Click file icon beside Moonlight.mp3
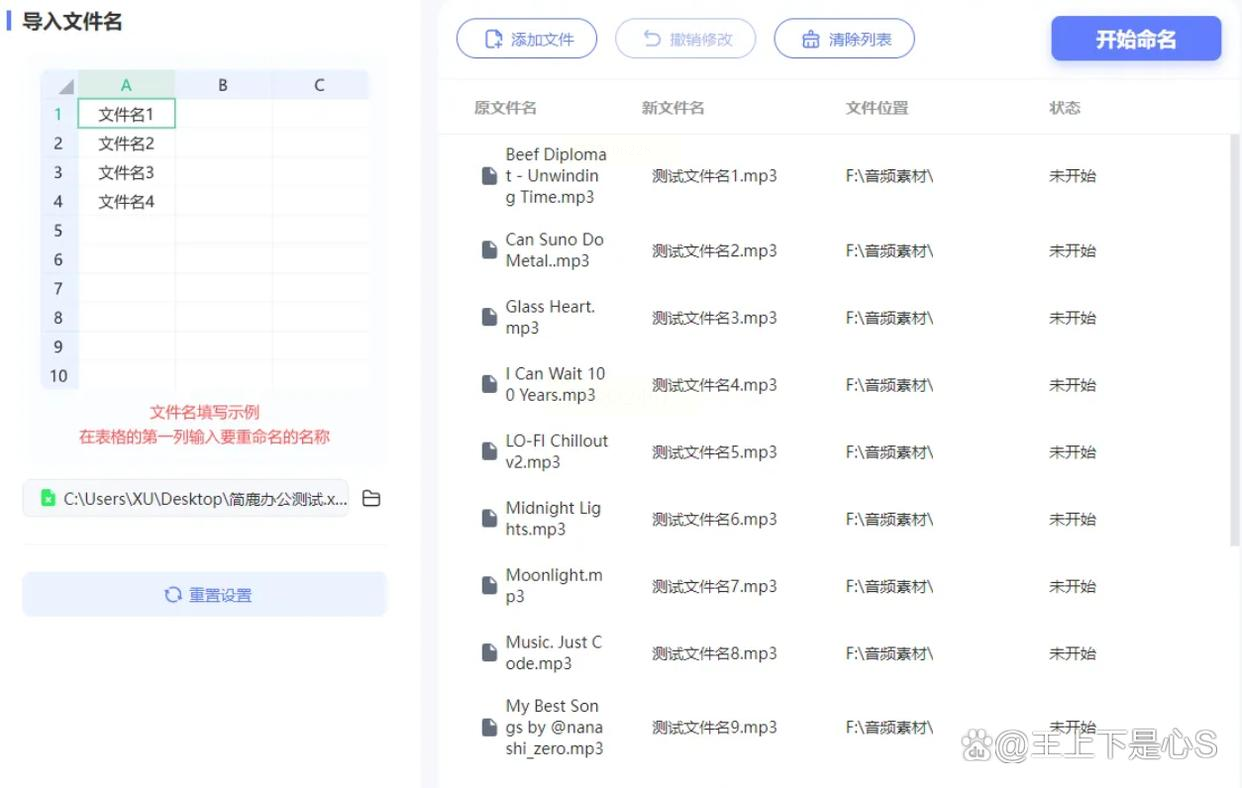The height and width of the screenshot is (788, 1242). pos(490,586)
